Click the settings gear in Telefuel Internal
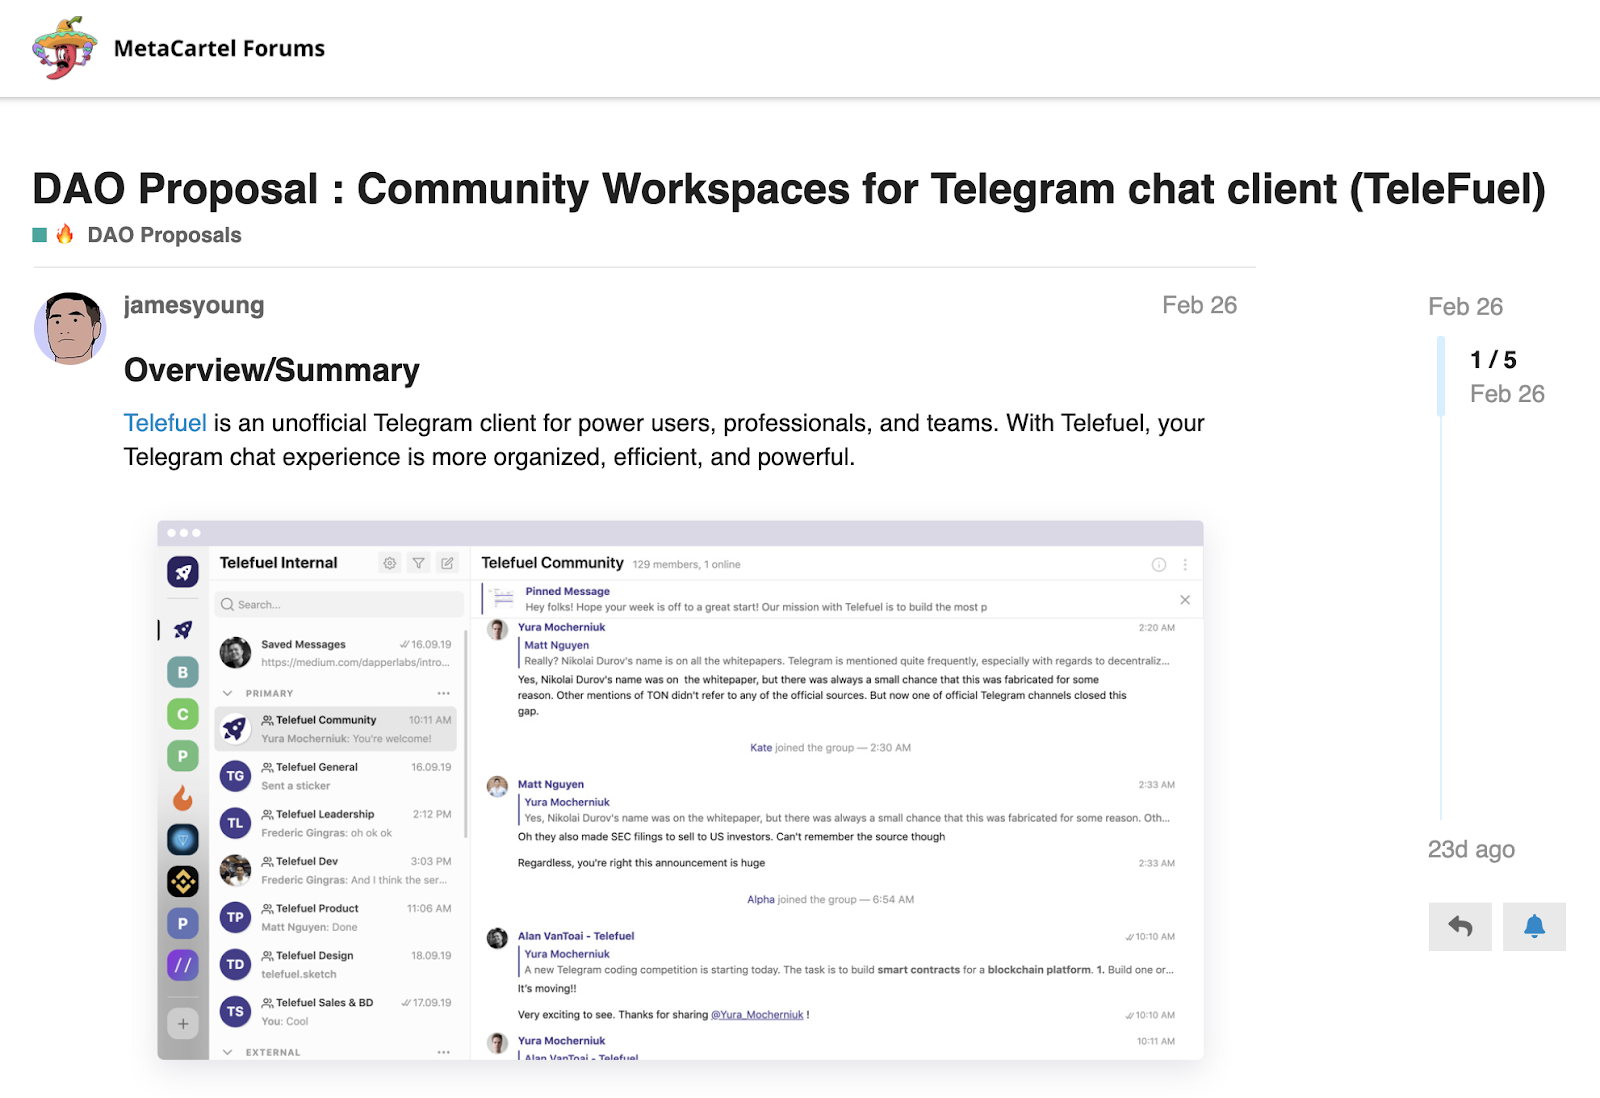The width and height of the screenshot is (1600, 1098). click(x=390, y=563)
